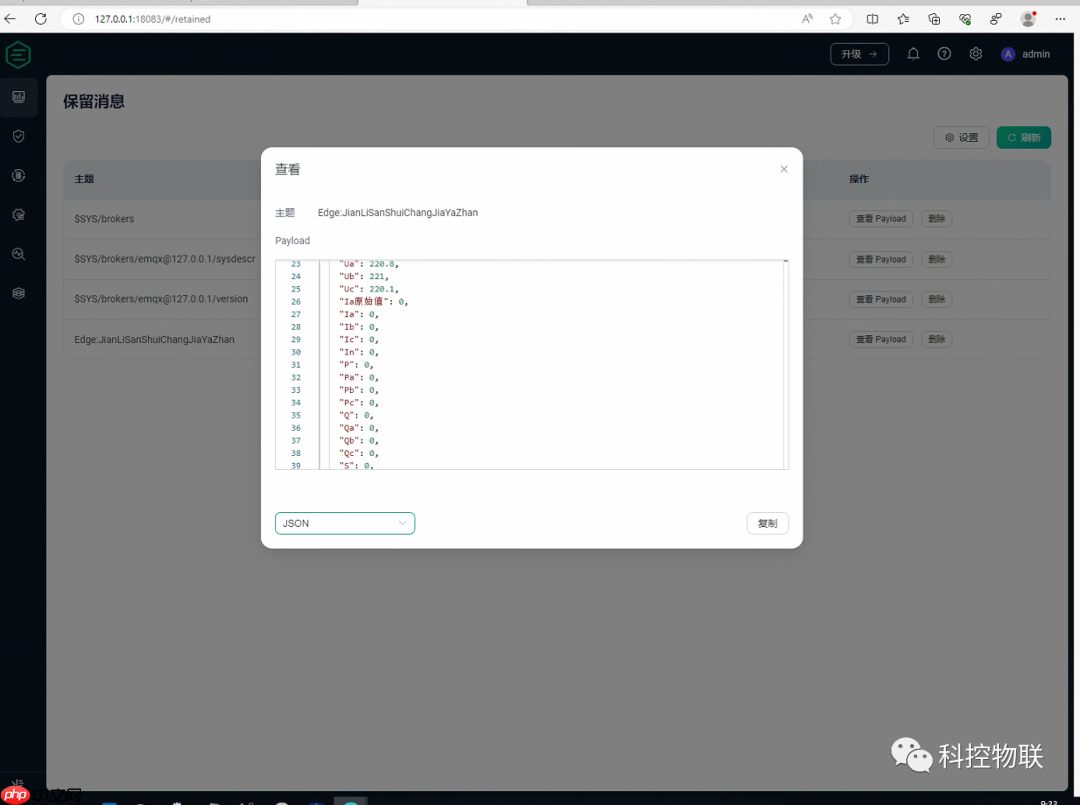Open the JSON format dropdown

point(345,523)
